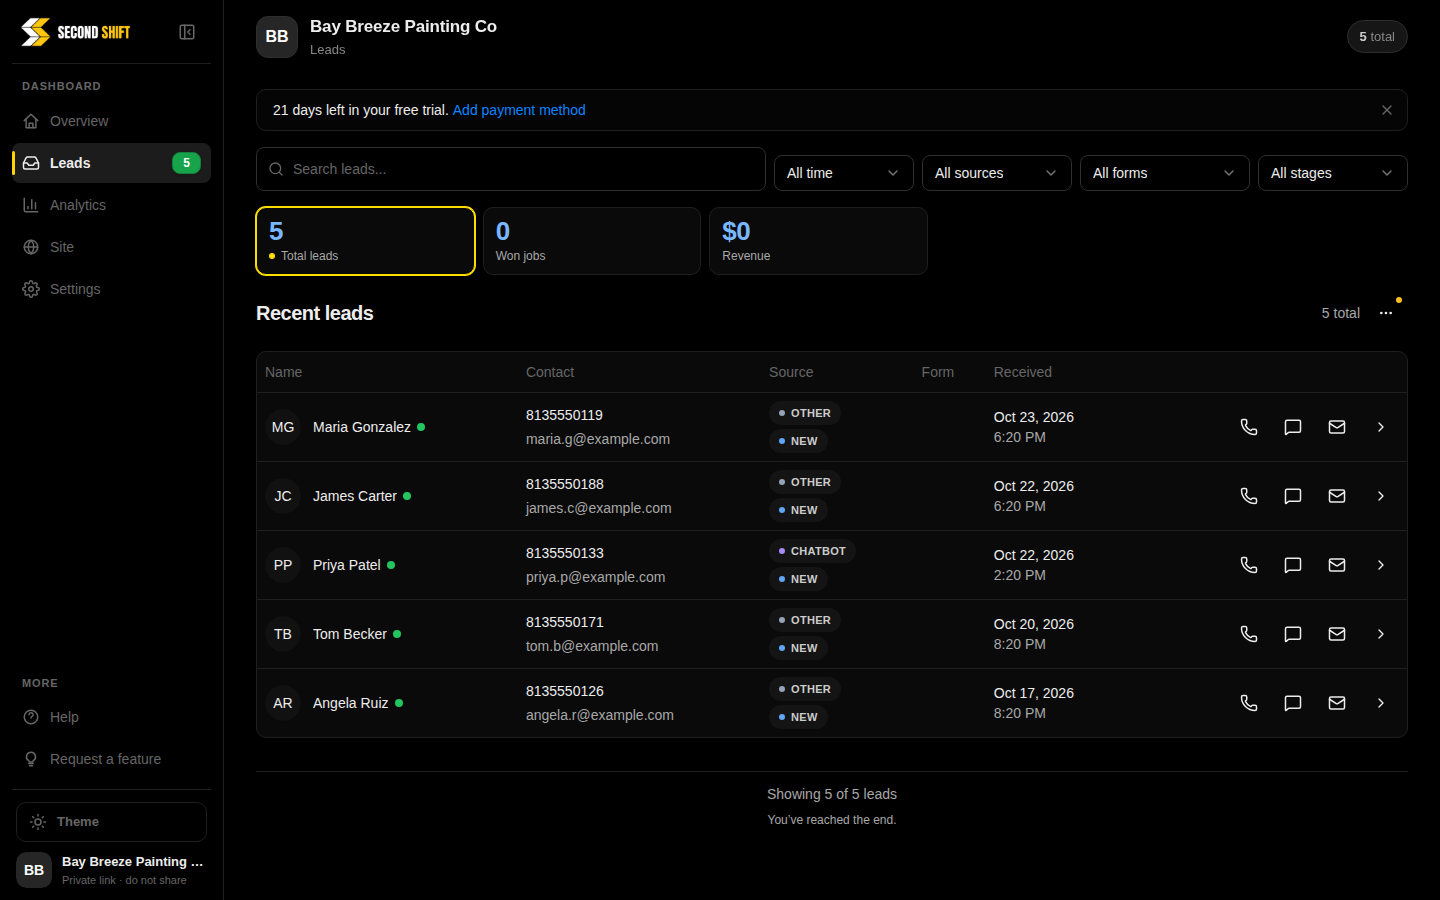This screenshot has height=900, width=1440.
Task: Click Add payment method link
Action: 519,110
